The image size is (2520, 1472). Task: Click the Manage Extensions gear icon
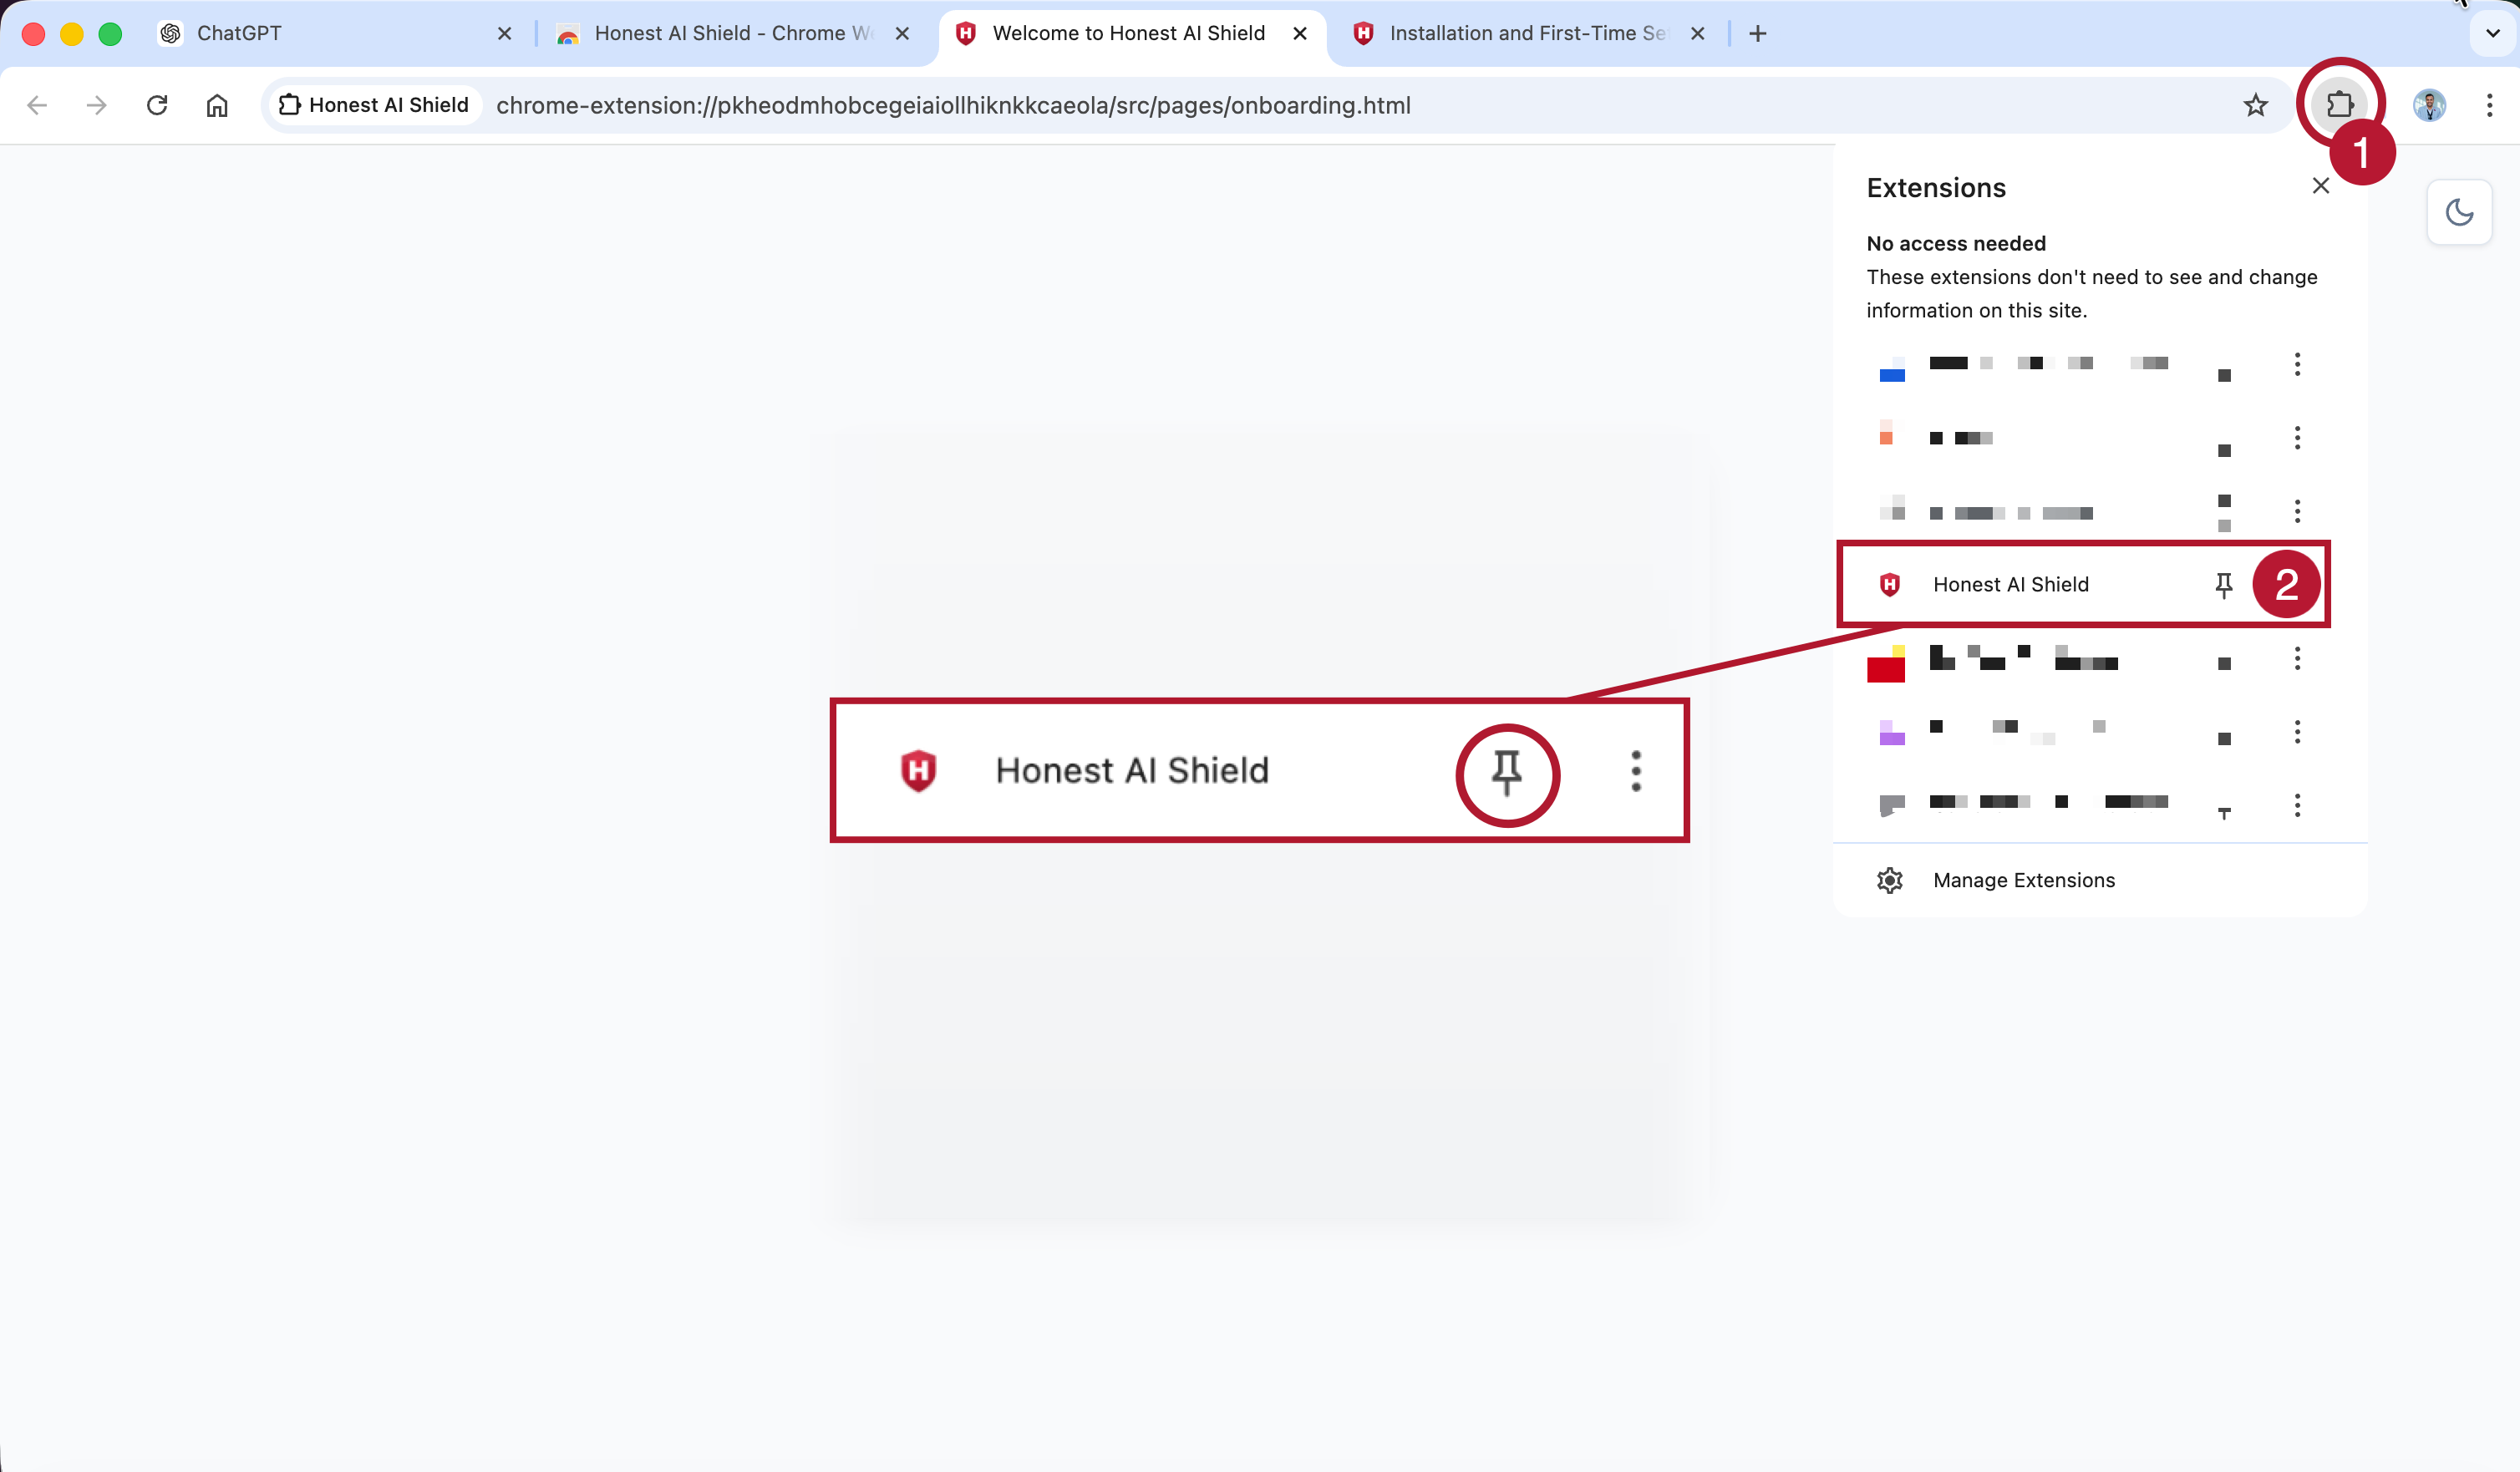pos(1889,880)
